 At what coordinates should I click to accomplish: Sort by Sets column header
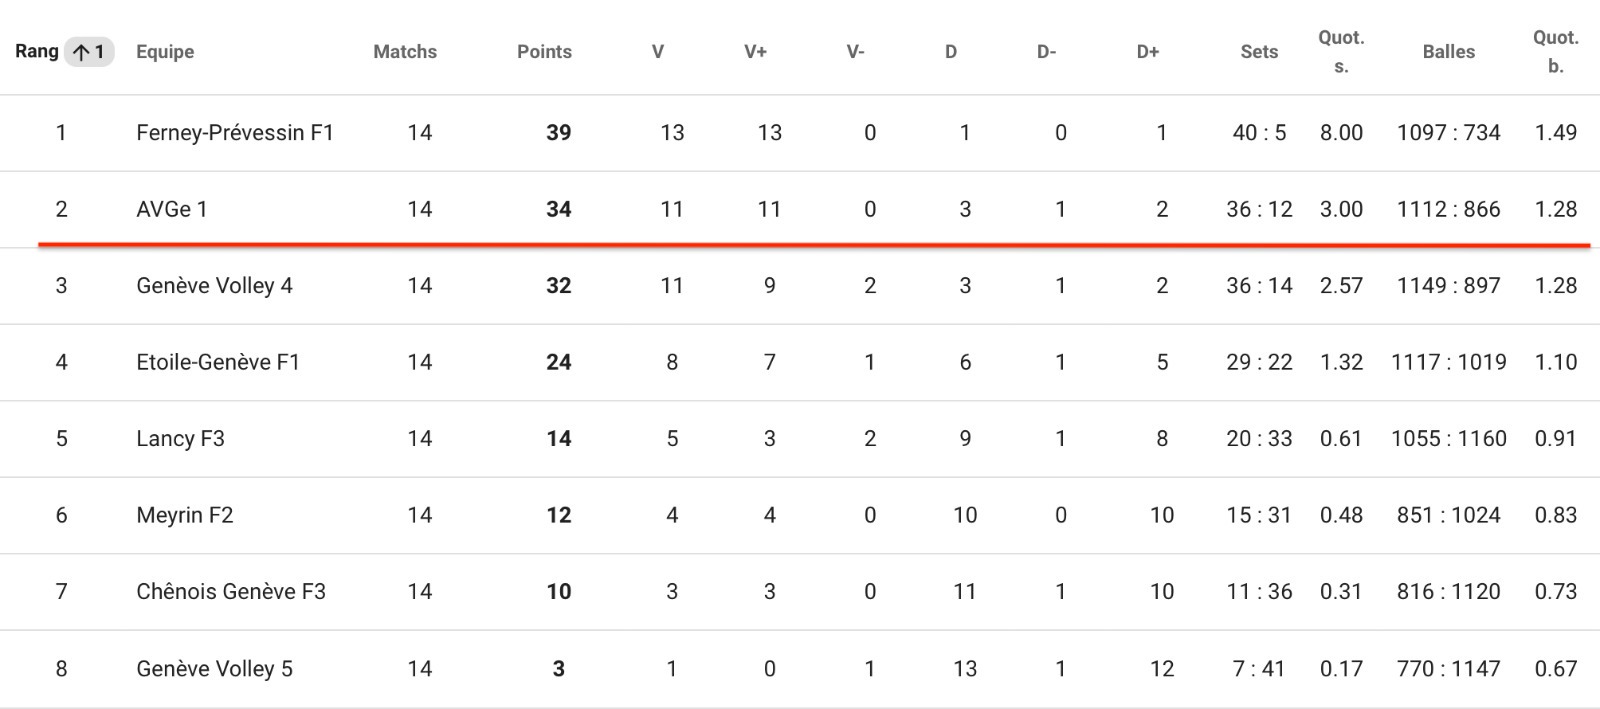pos(1259,52)
